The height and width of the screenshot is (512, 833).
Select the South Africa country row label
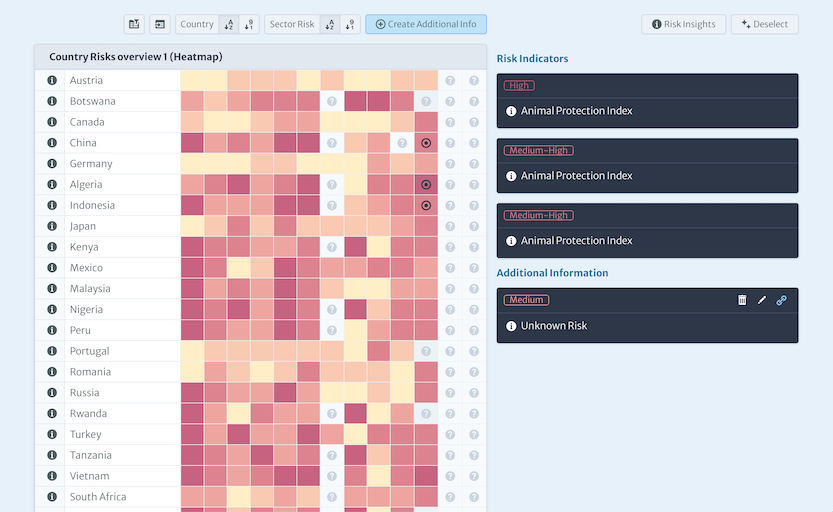pyautogui.click(x=98, y=497)
